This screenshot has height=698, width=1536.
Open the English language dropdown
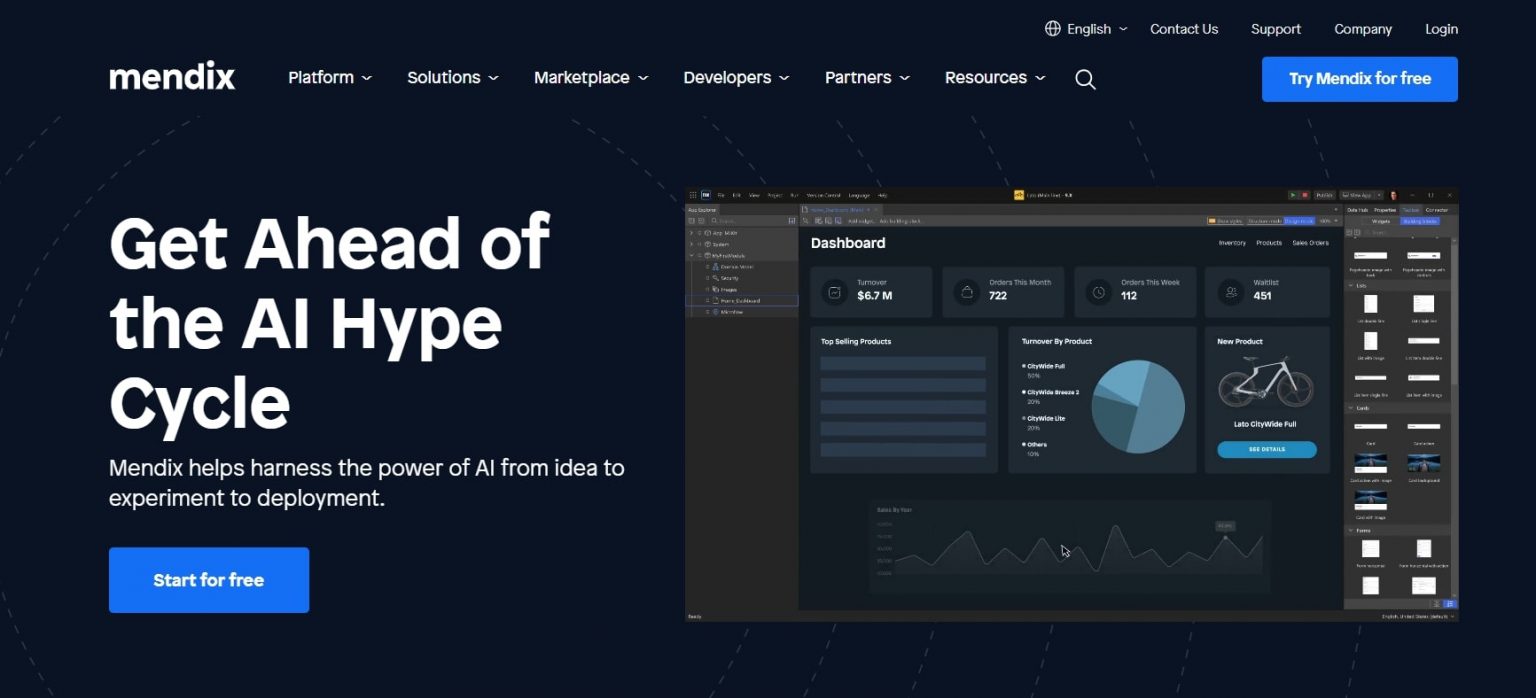point(1095,29)
